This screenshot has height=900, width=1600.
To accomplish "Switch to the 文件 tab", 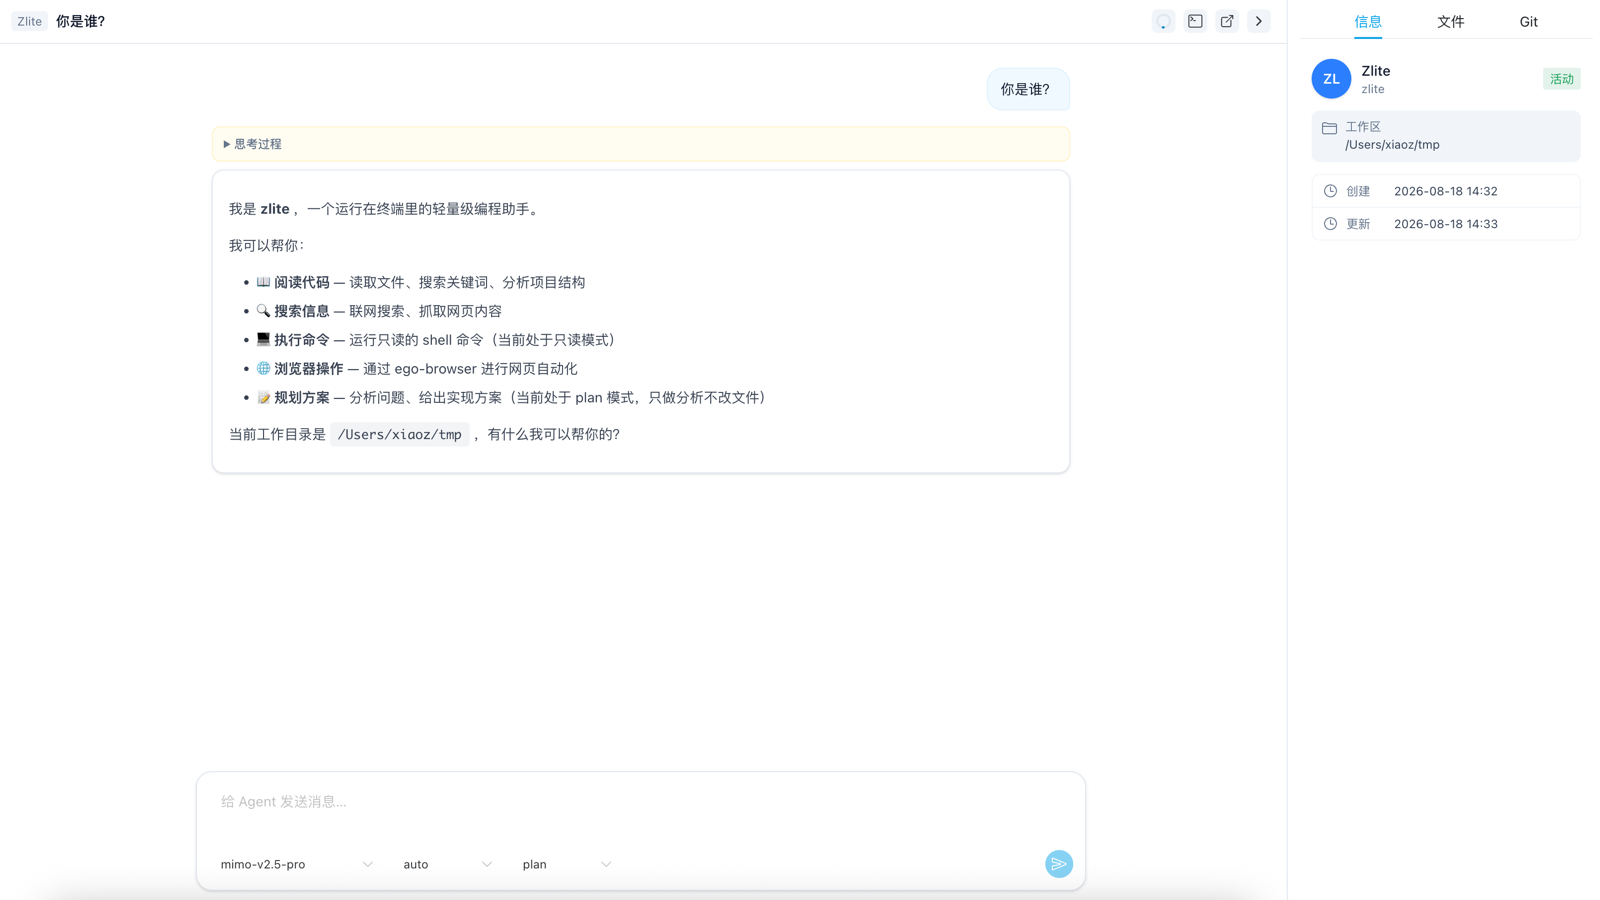I will pos(1451,22).
